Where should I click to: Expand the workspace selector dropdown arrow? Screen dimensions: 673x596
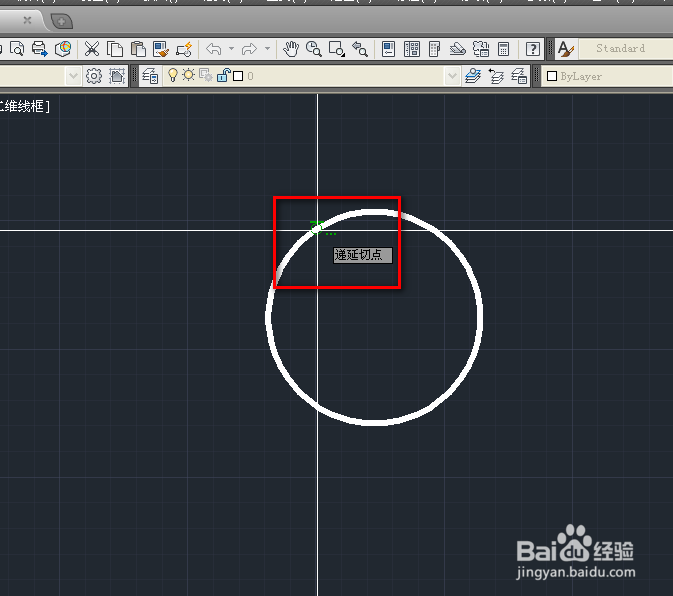click(x=73, y=76)
